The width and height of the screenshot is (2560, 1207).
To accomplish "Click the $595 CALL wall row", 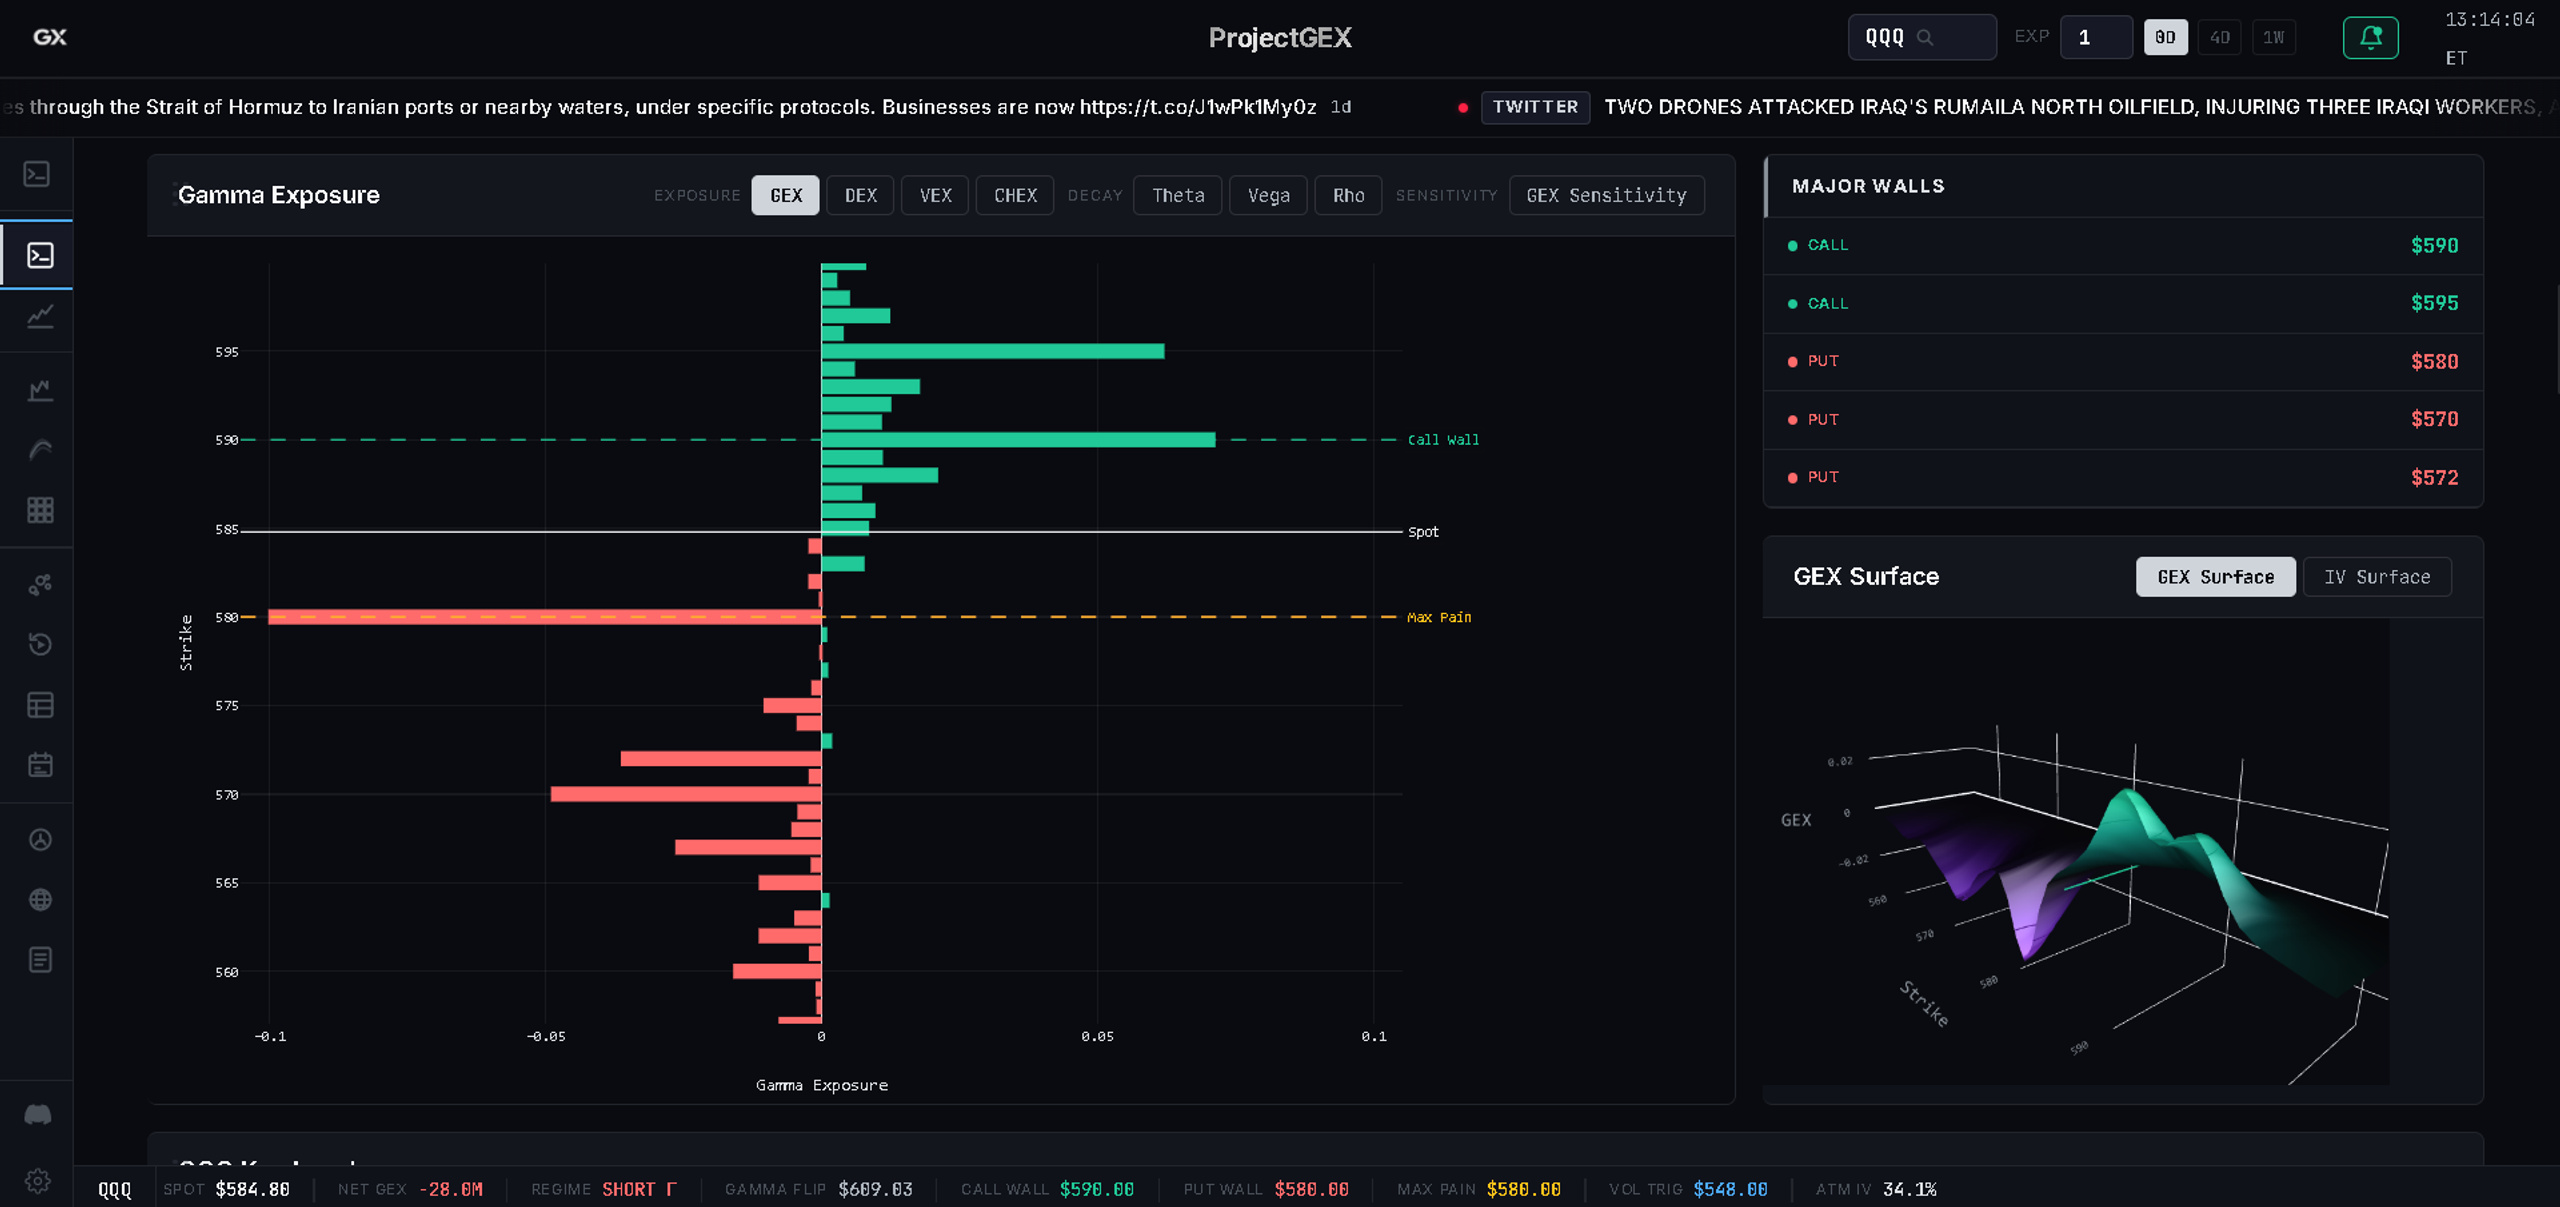I will (2124, 304).
